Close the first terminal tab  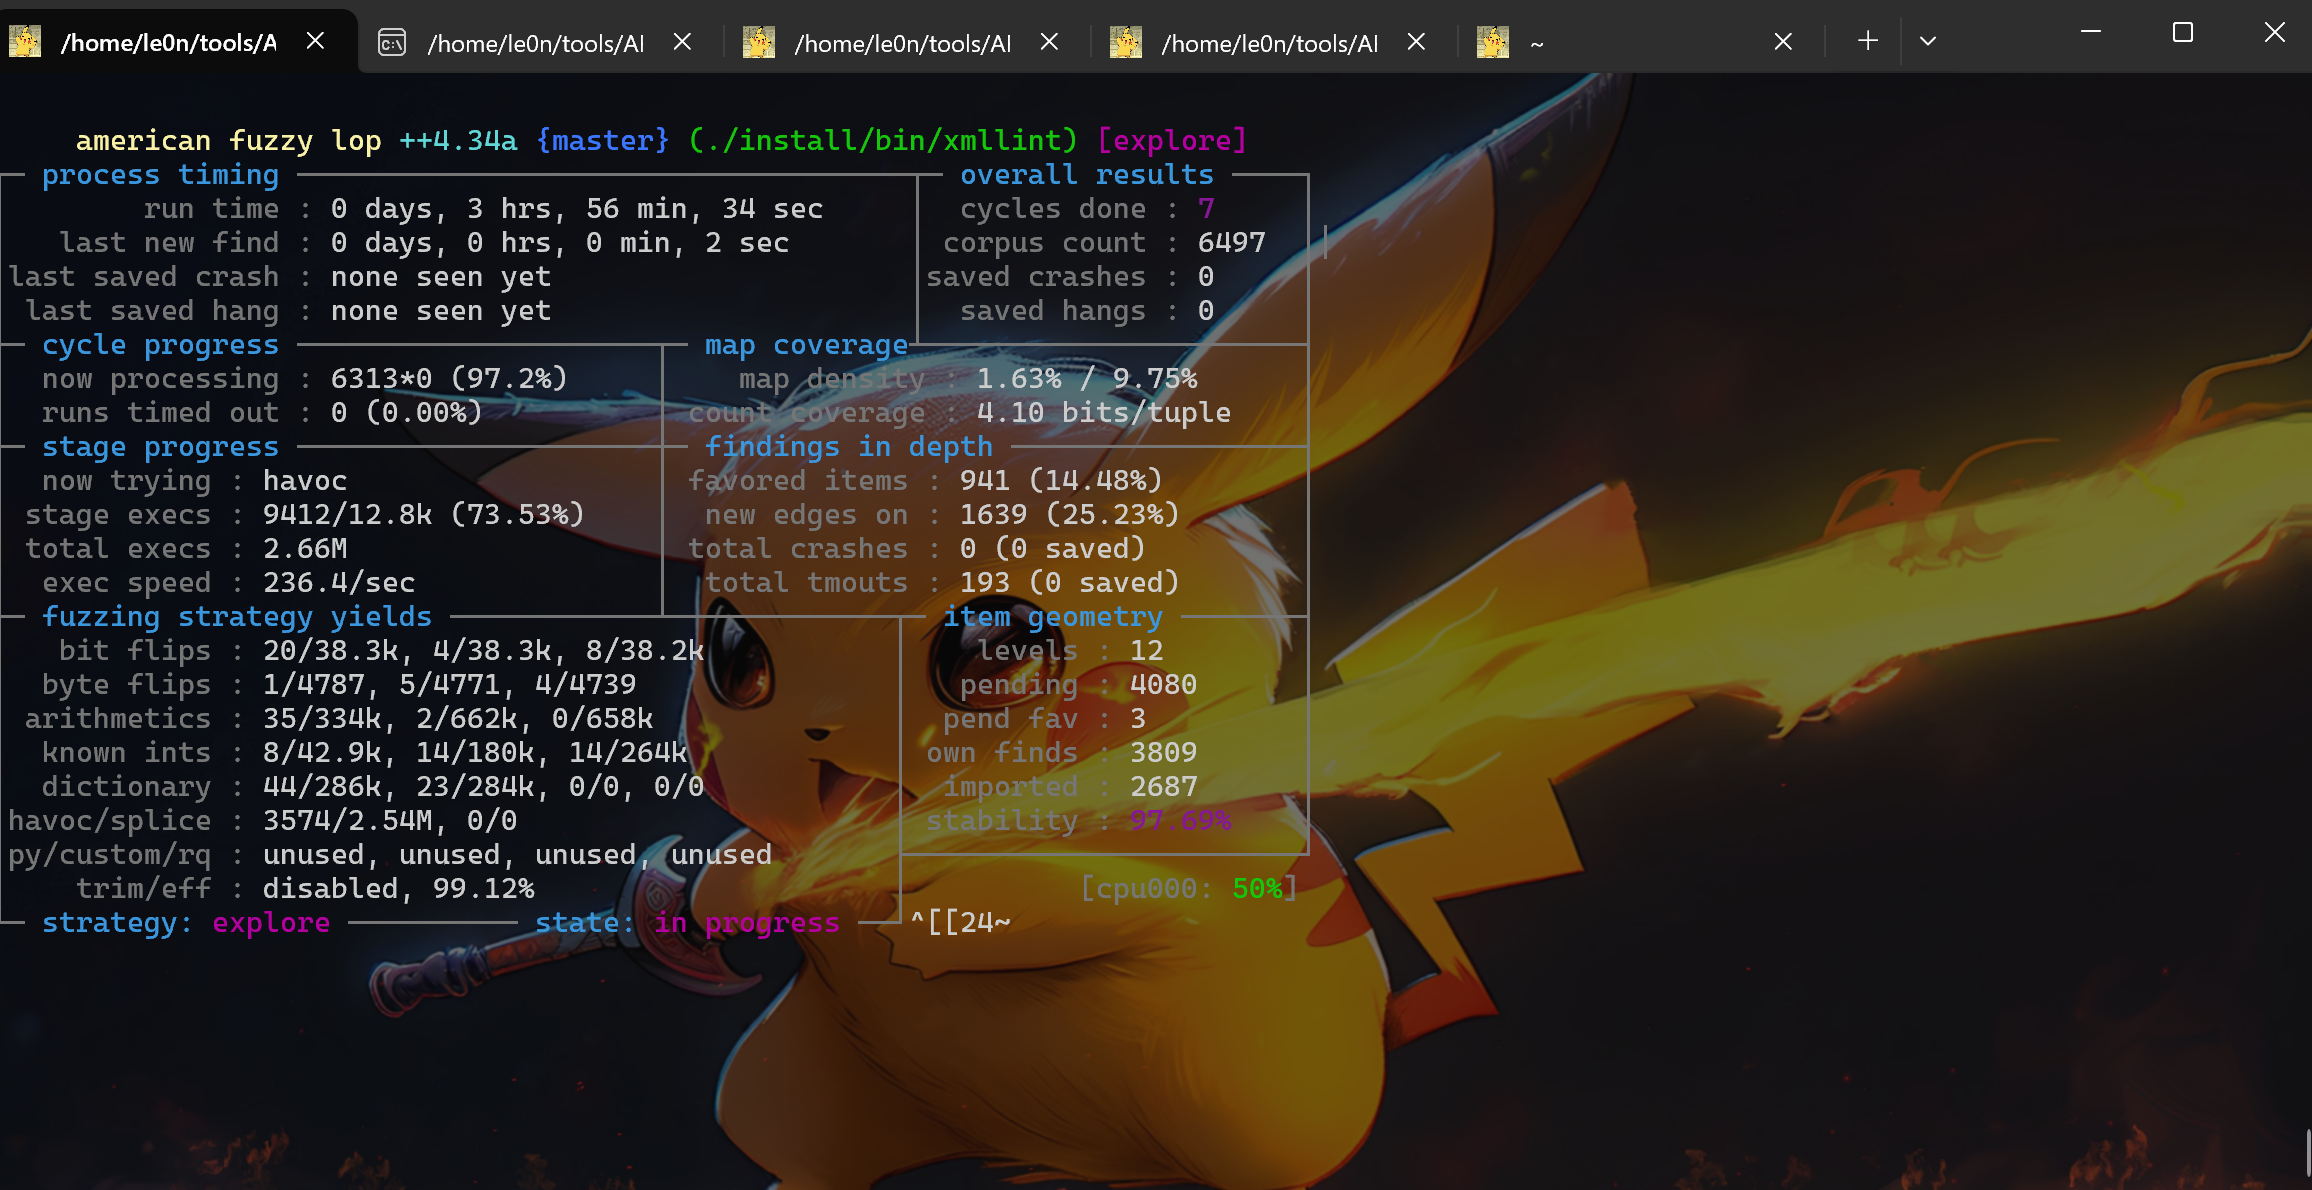[x=315, y=41]
